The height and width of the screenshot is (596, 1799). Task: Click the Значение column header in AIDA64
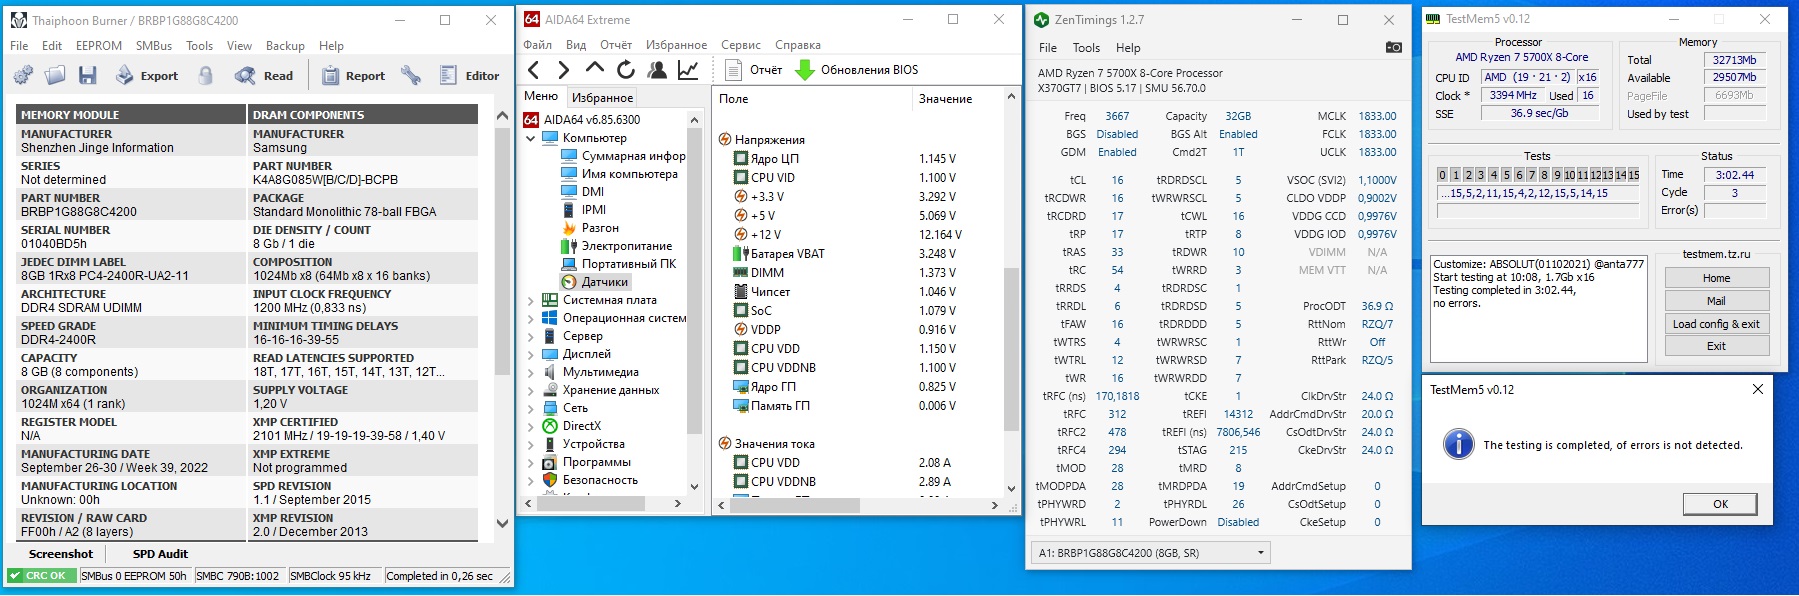(x=957, y=99)
